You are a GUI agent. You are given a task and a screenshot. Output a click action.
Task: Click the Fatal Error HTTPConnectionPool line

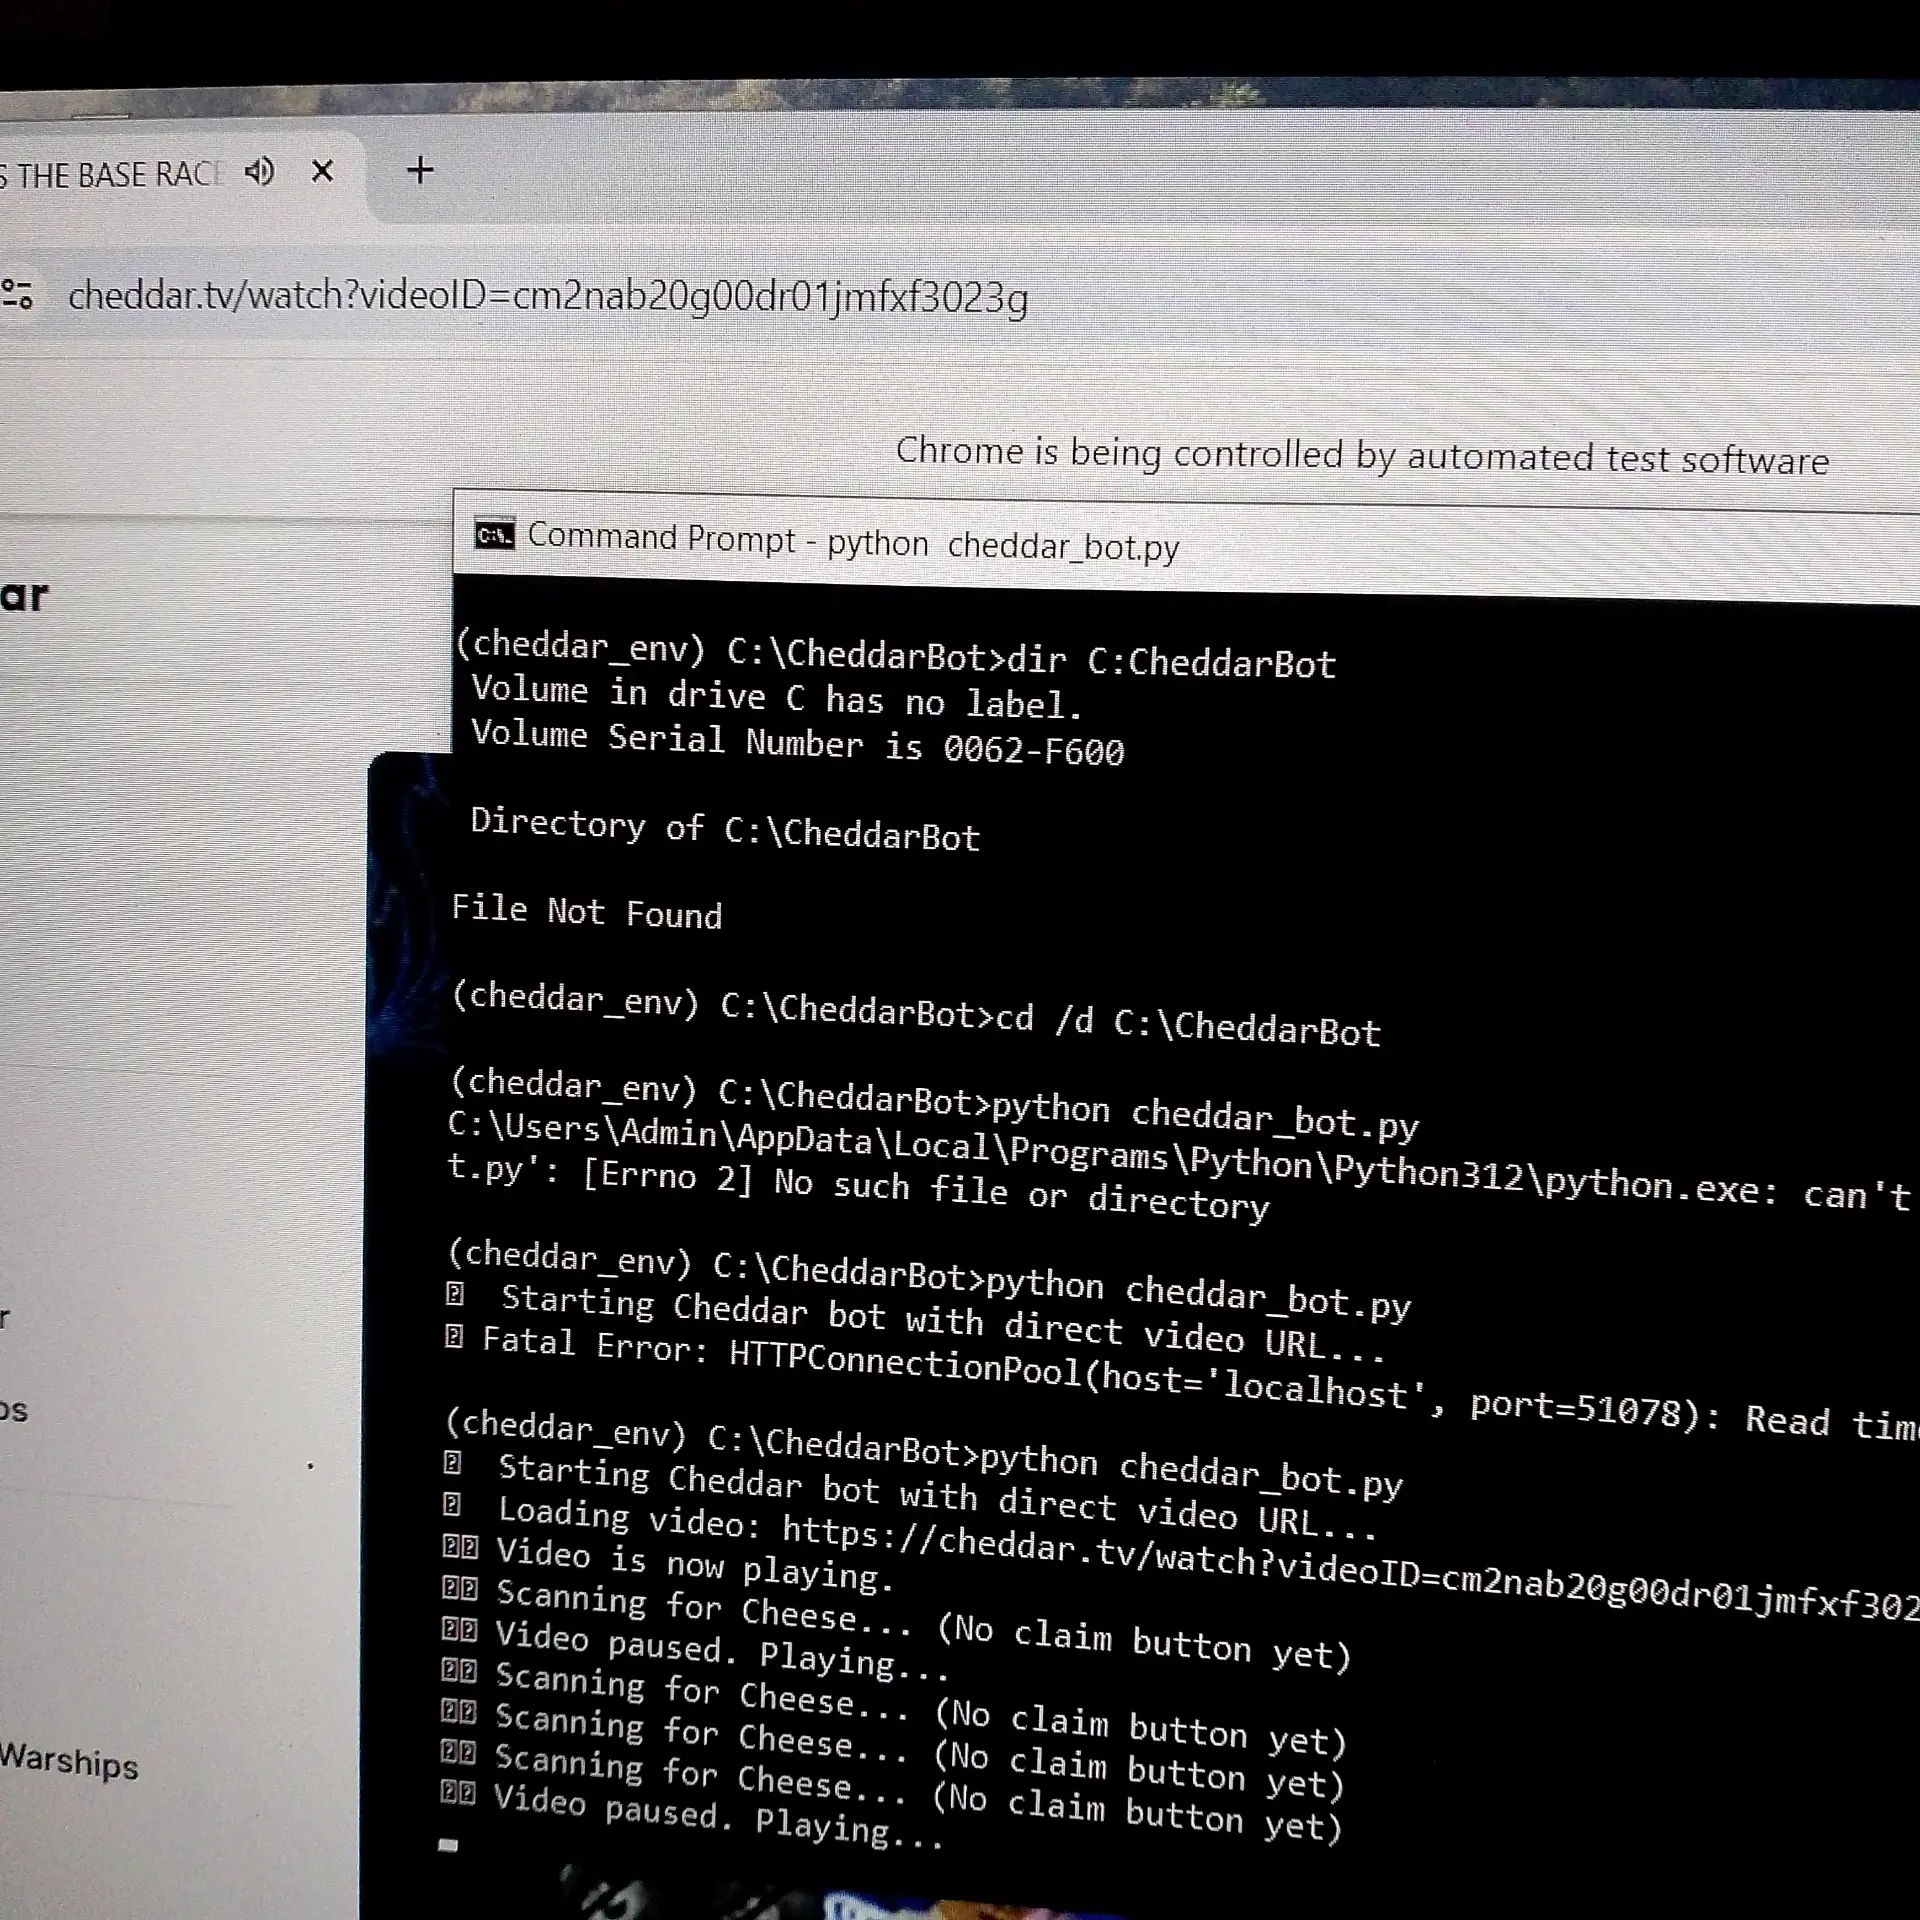click(1182, 1381)
